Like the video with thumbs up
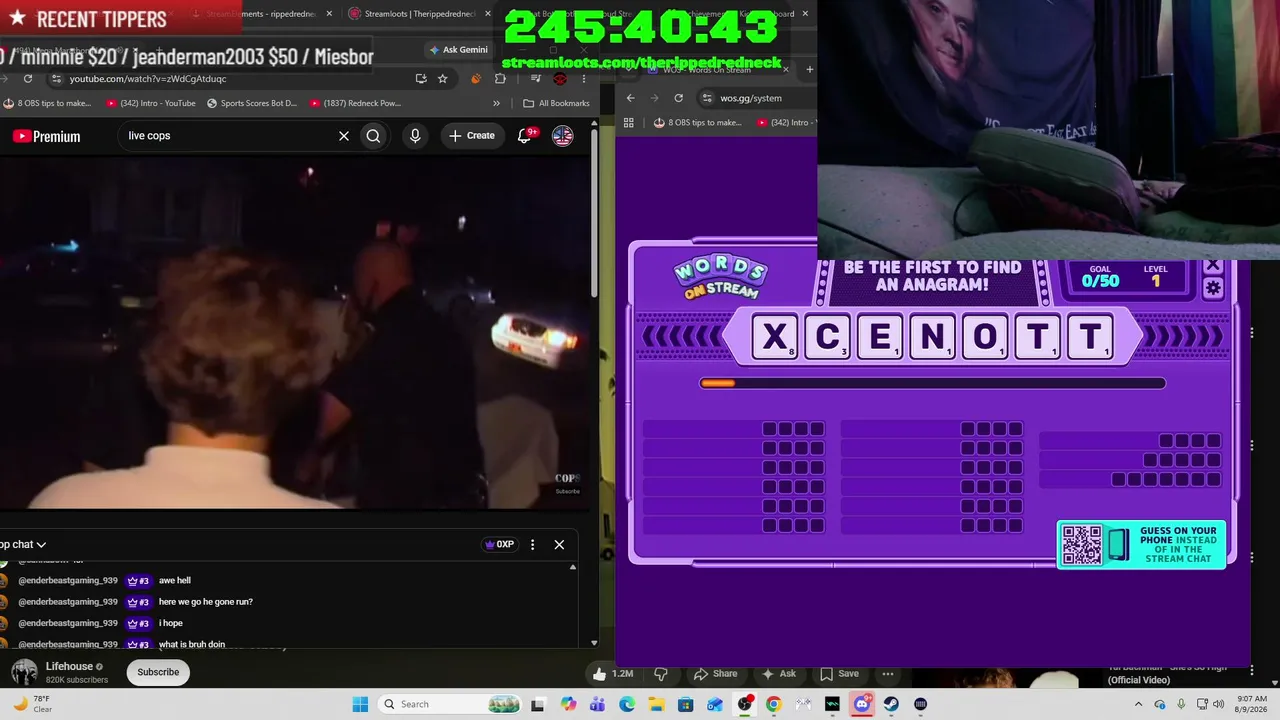1280x720 pixels. (599, 674)
